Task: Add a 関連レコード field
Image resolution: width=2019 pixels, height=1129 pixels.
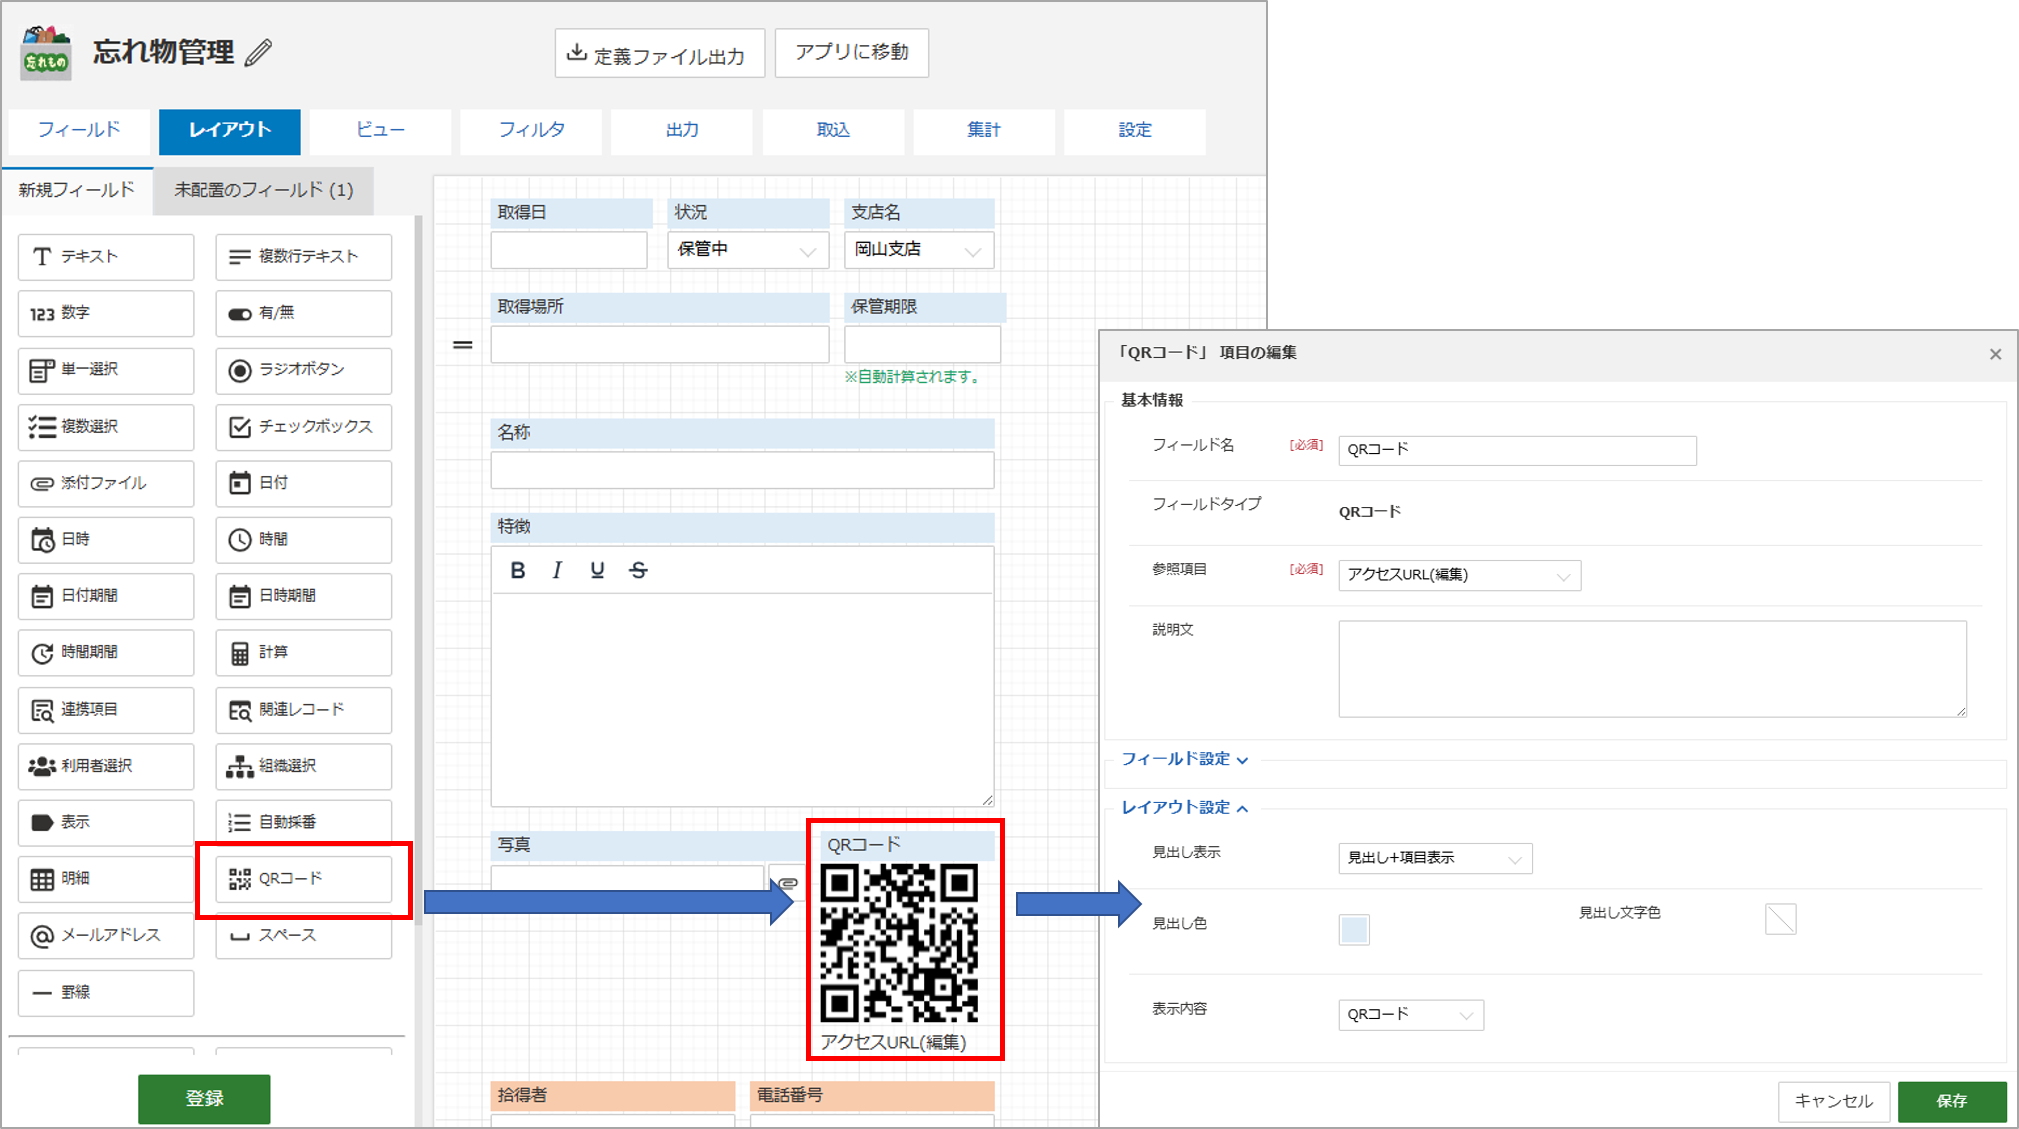Action: coord(304,710)
